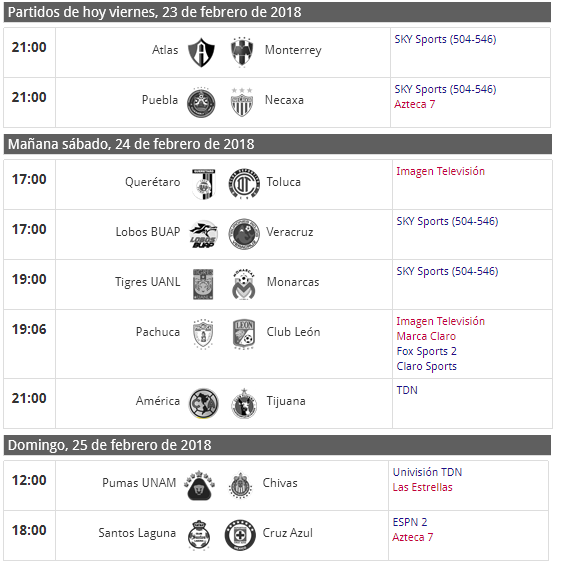Image resolution: width=561 pixels, height=563 pixels.
Task: Click the Tijuana team crest
Action: click(244, 403)
